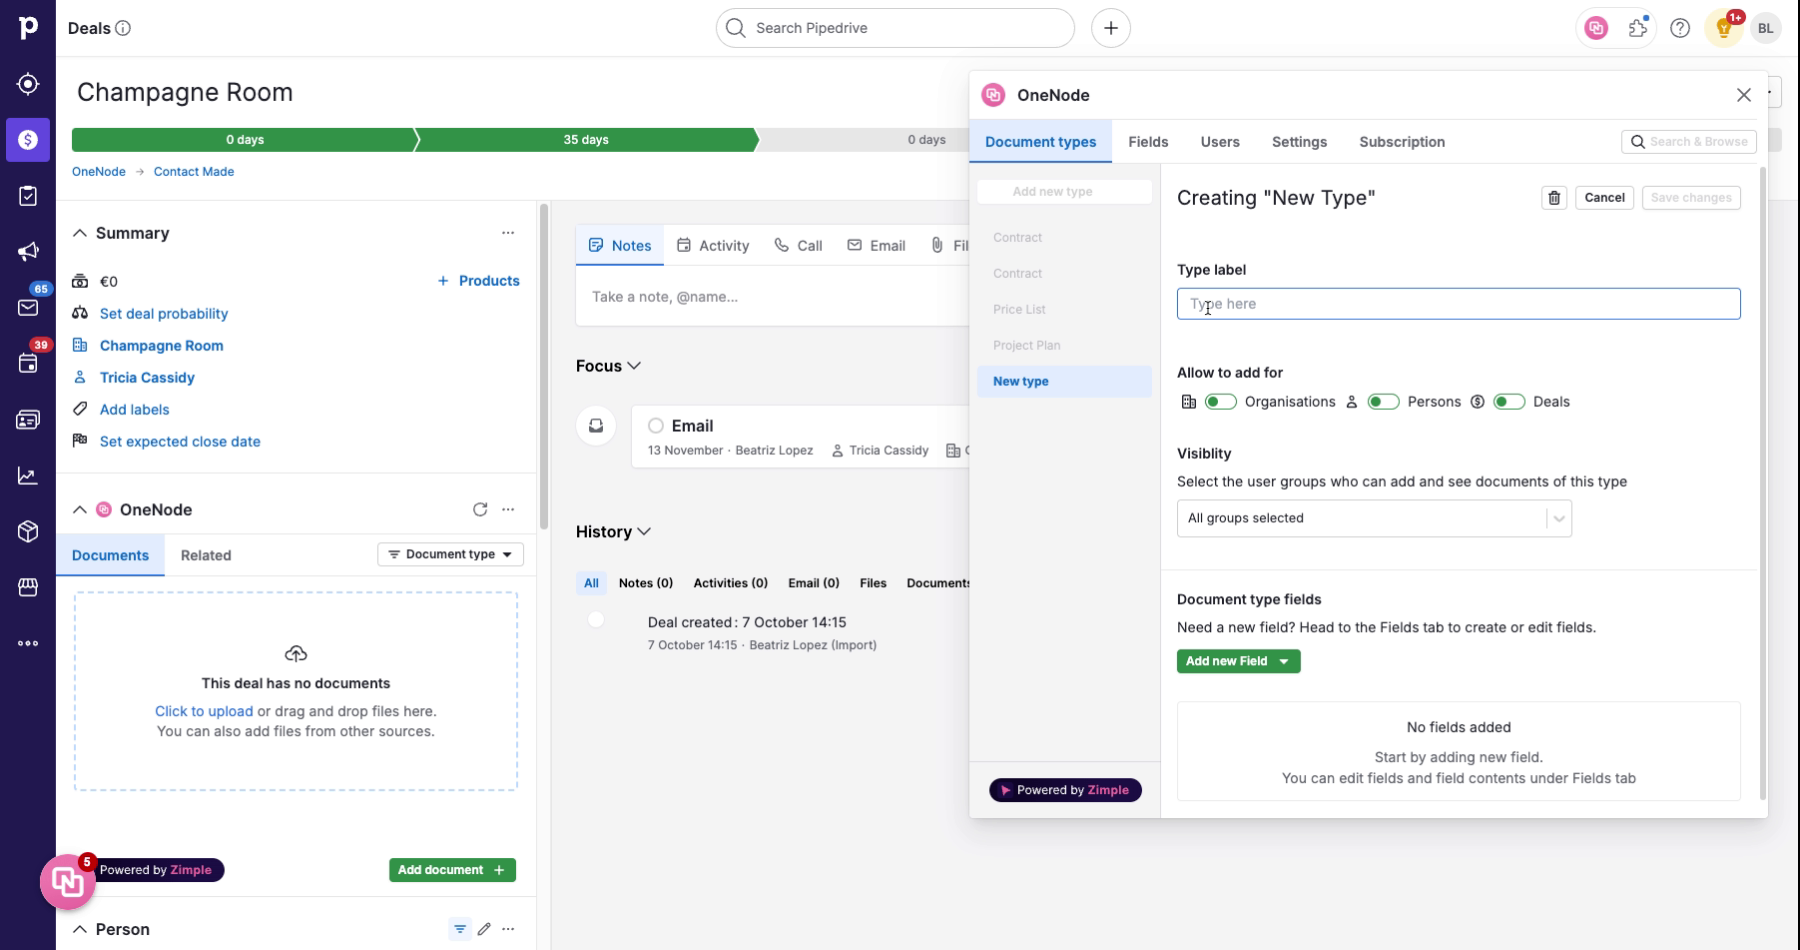
Task: Select the Call tab
Action: point(798,245)
